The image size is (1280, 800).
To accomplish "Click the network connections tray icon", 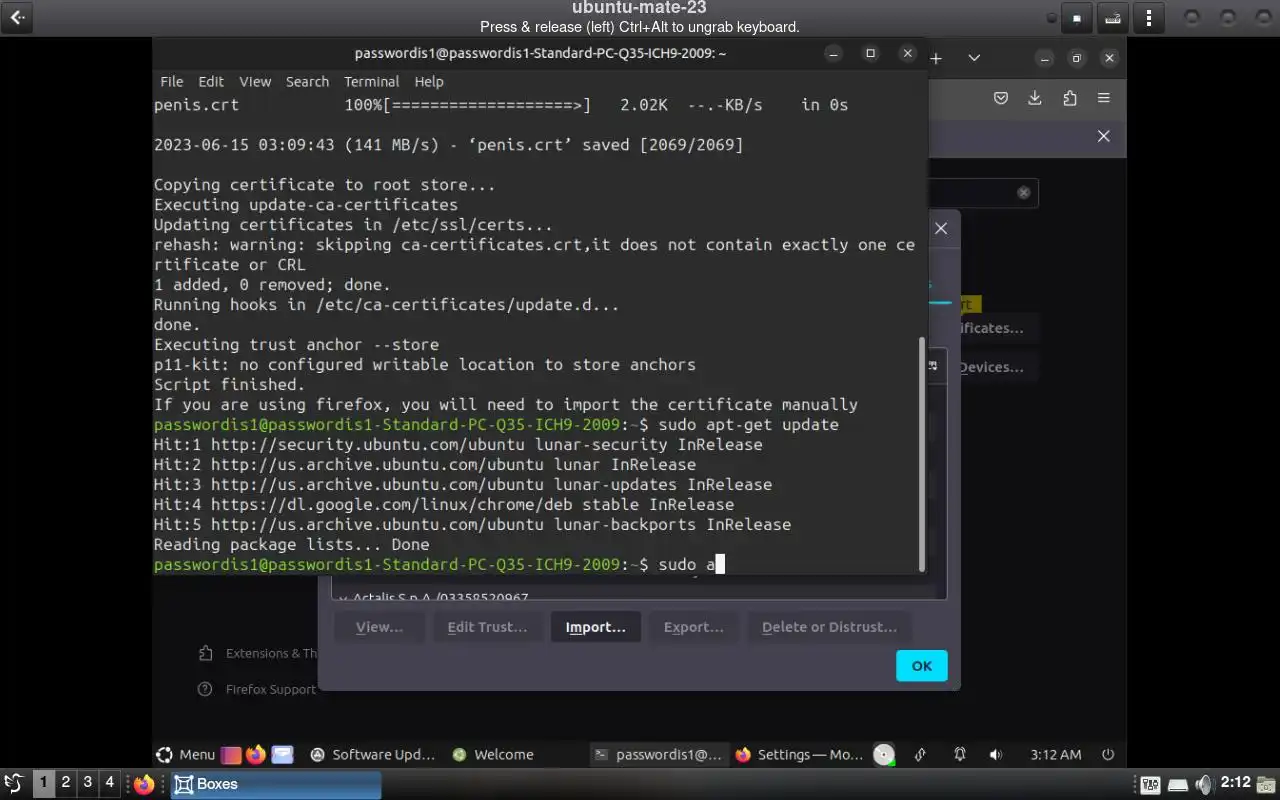I will pyautogui.click(x=919, y=755).
